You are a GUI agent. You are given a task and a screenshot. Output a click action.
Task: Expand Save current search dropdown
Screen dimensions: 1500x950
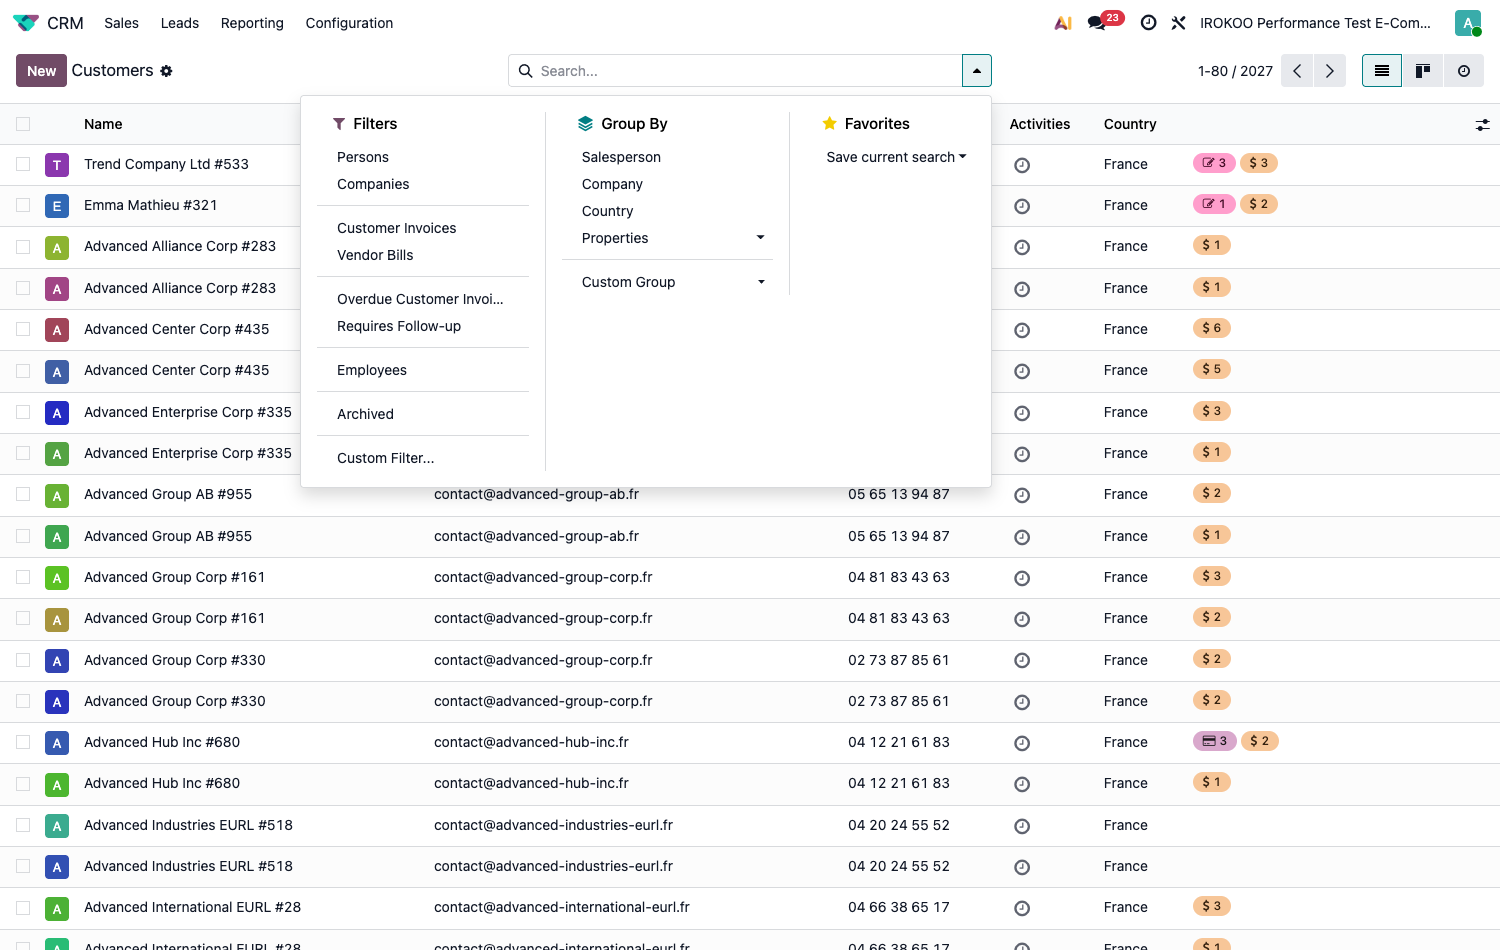(x=896, y=157)
